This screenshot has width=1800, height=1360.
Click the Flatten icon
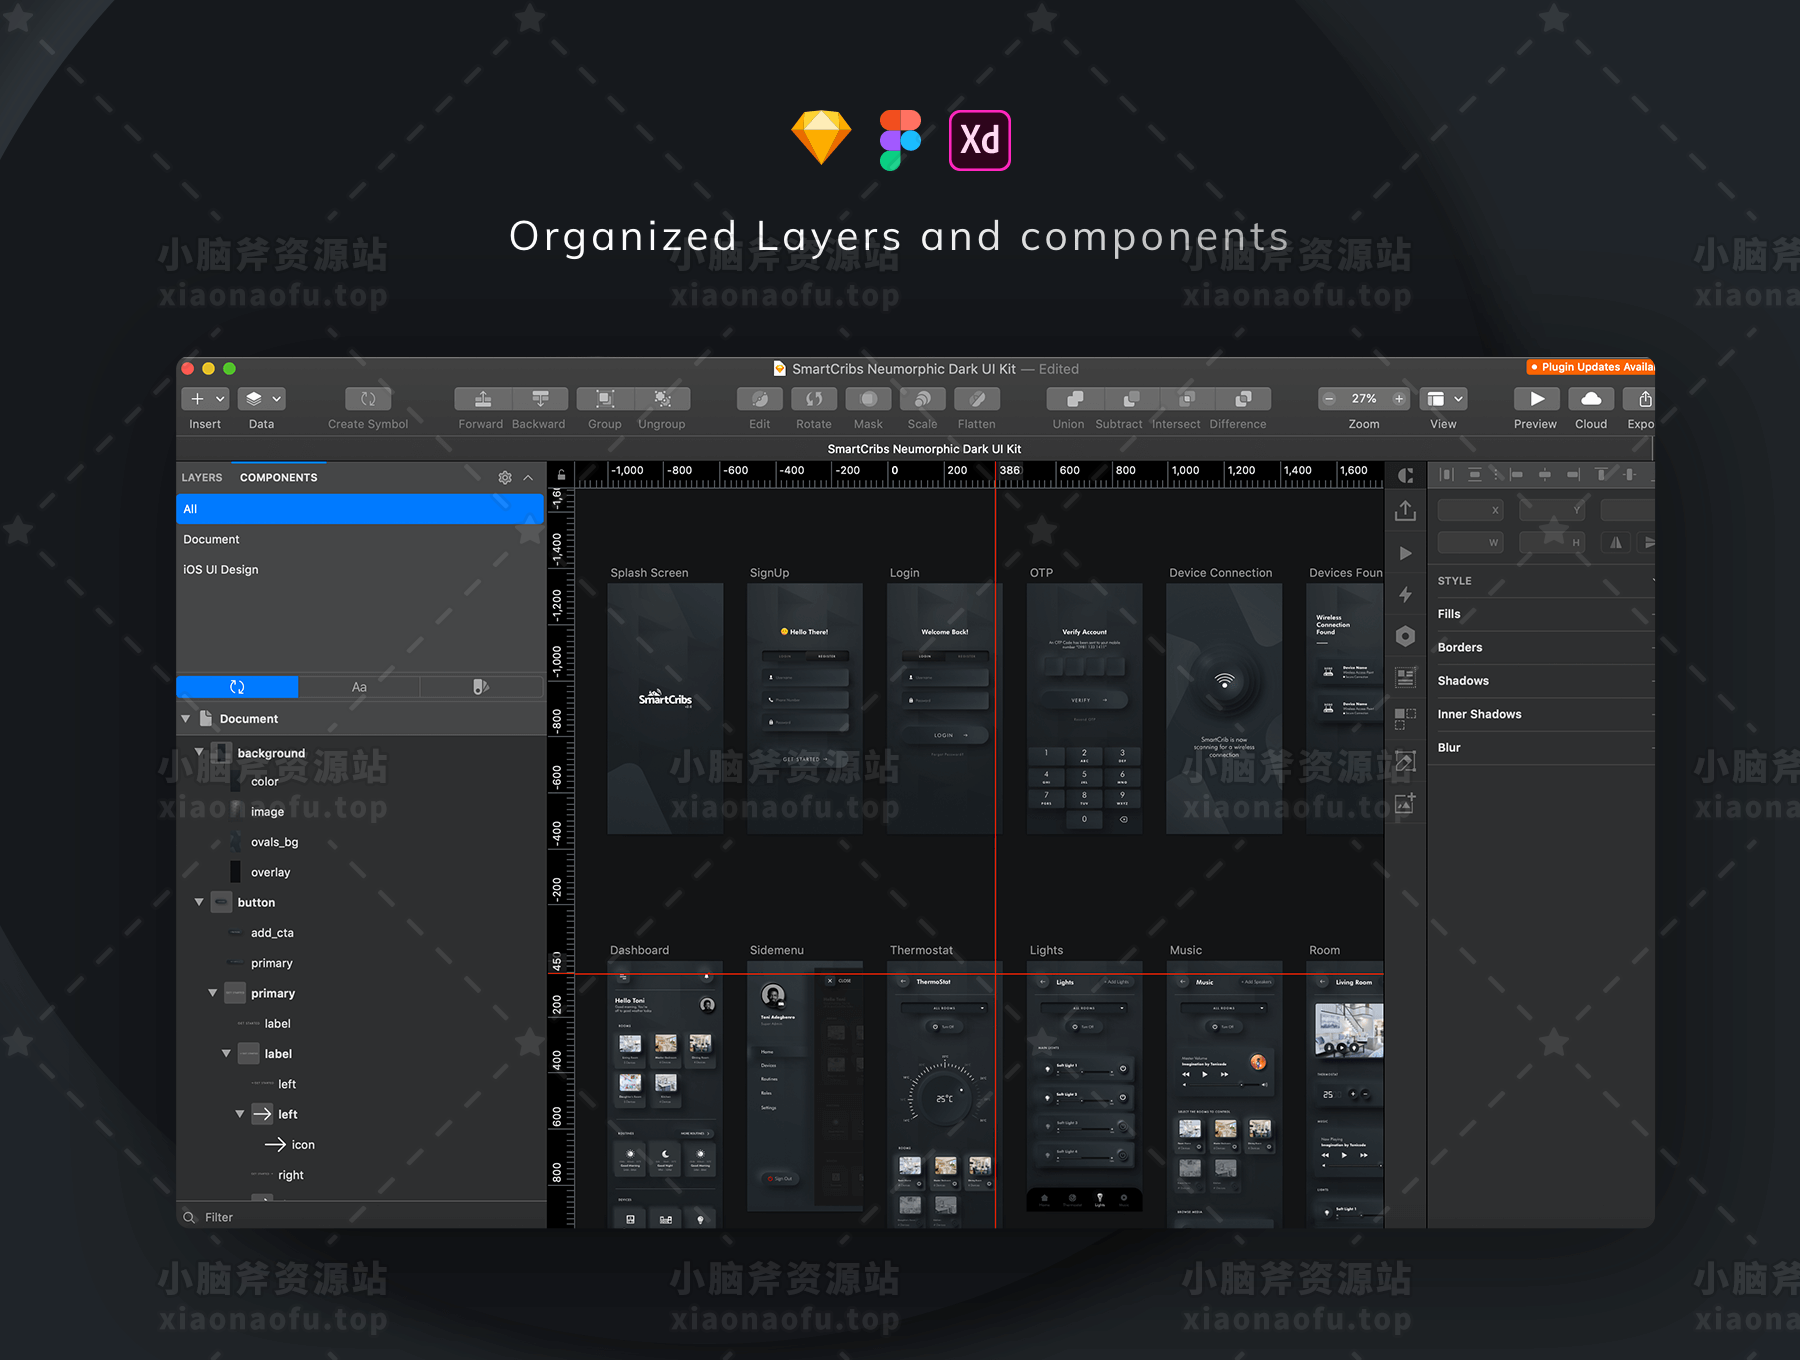tap(977, 399)
